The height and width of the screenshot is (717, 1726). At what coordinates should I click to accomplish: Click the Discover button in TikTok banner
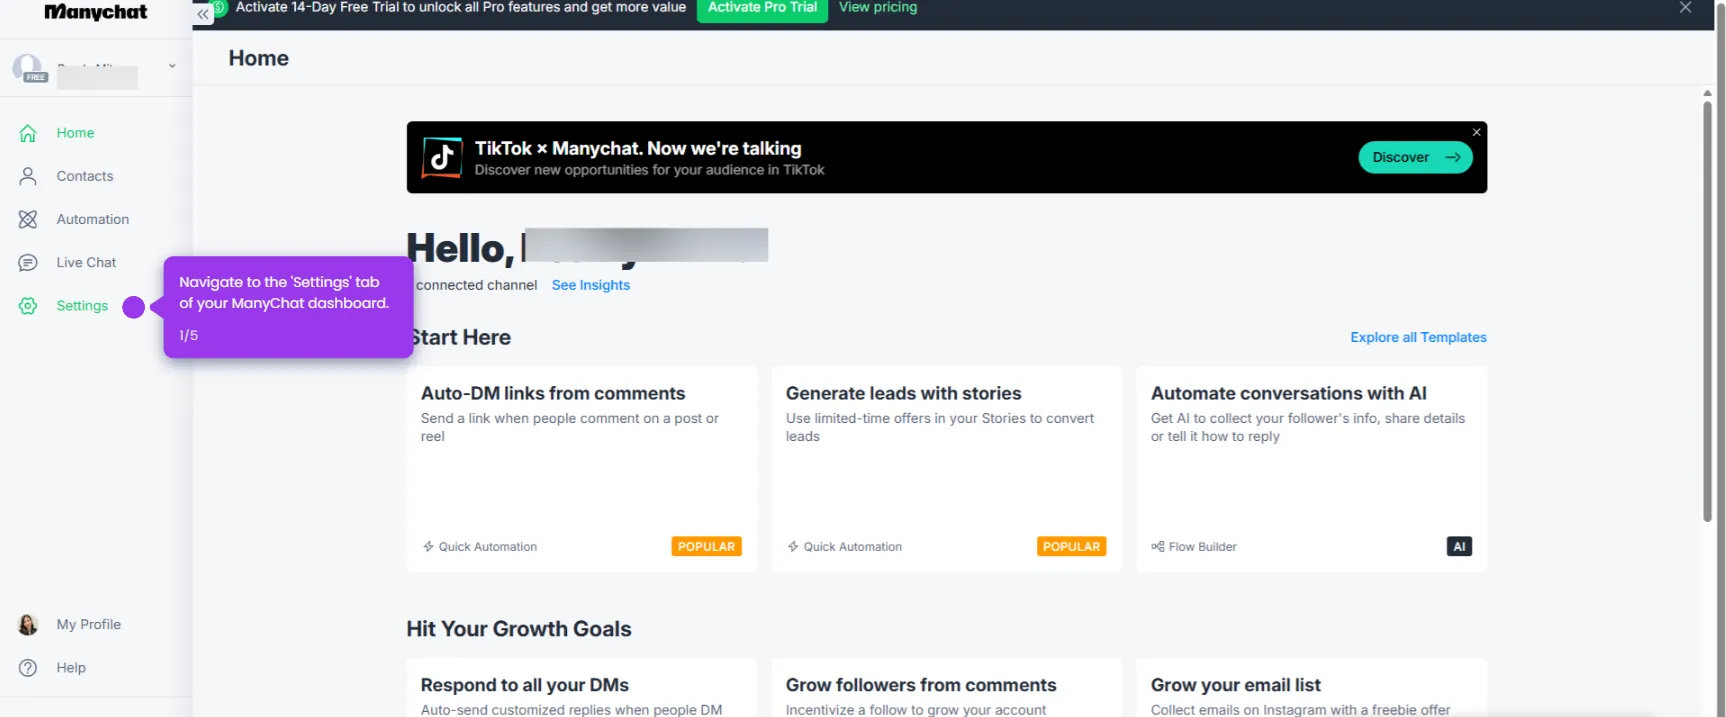point(1415,157)
